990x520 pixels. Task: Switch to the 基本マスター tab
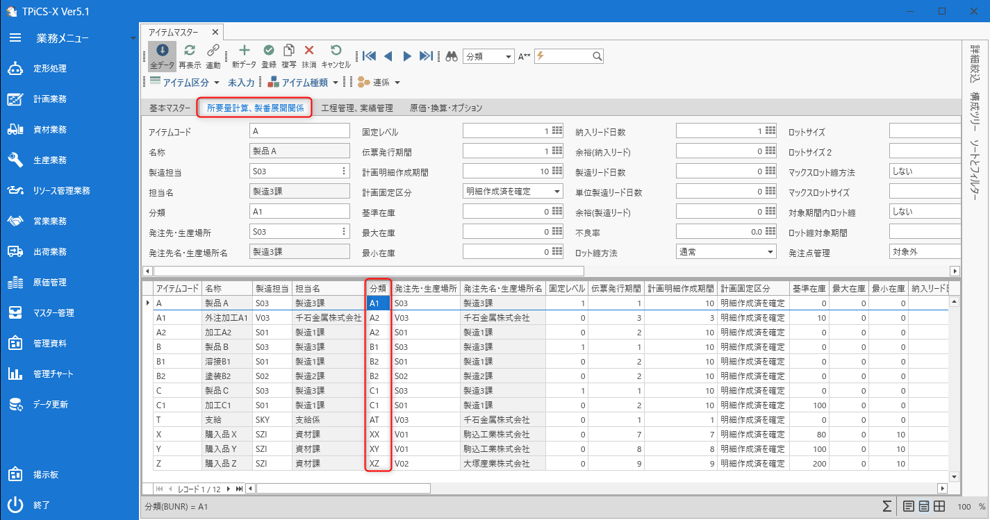click(x=170, y=108)
